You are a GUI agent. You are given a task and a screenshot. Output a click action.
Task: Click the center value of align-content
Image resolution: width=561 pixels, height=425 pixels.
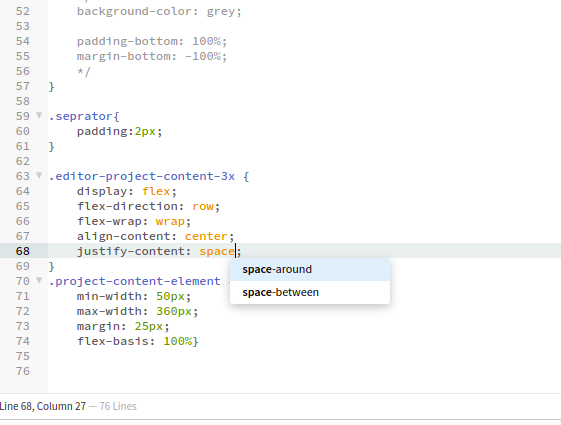click(206, 236)
